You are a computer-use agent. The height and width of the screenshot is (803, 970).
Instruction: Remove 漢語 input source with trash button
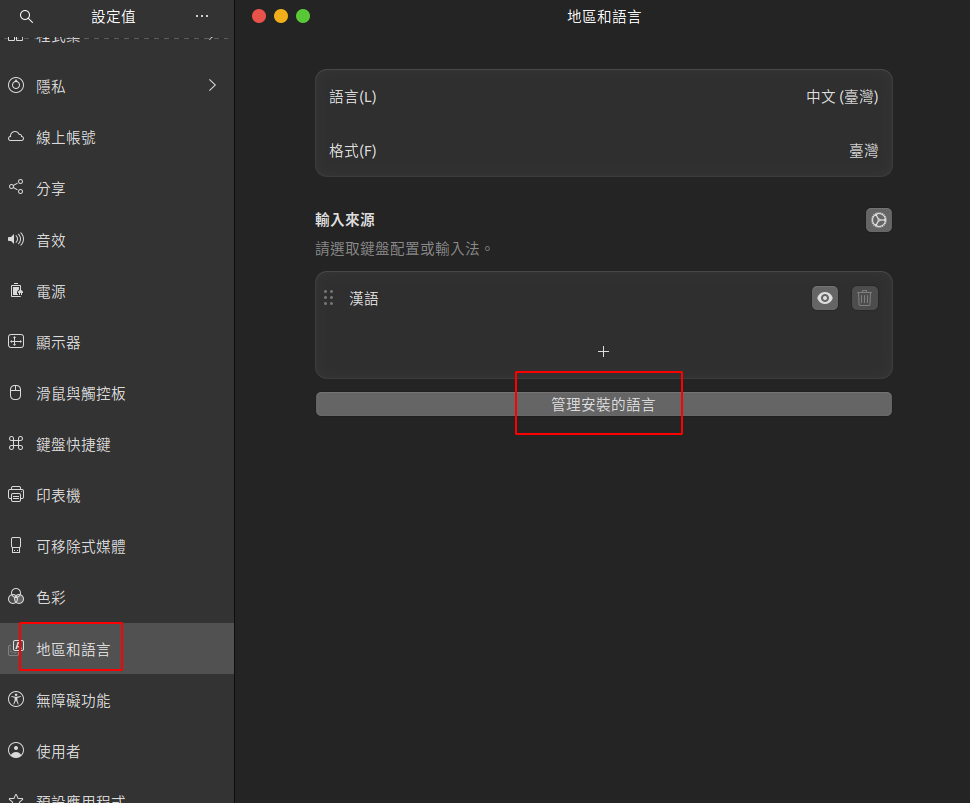864,298
